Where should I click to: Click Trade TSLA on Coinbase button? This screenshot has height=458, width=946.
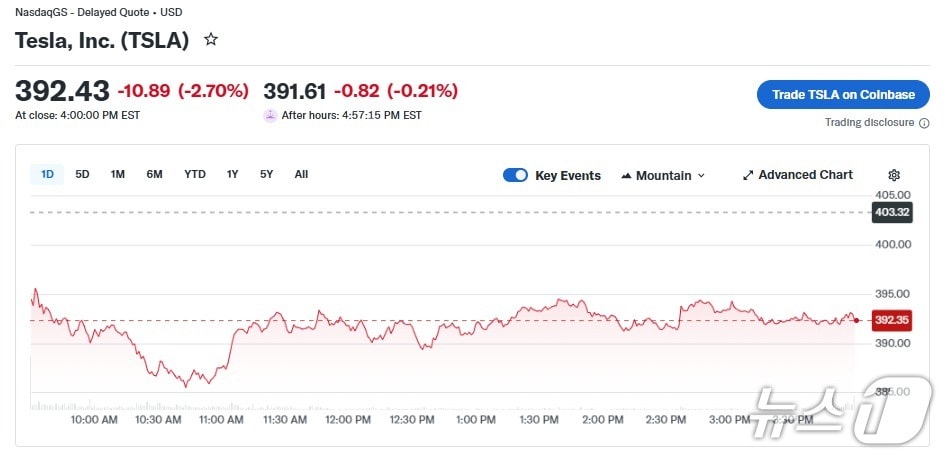(843, 95)
